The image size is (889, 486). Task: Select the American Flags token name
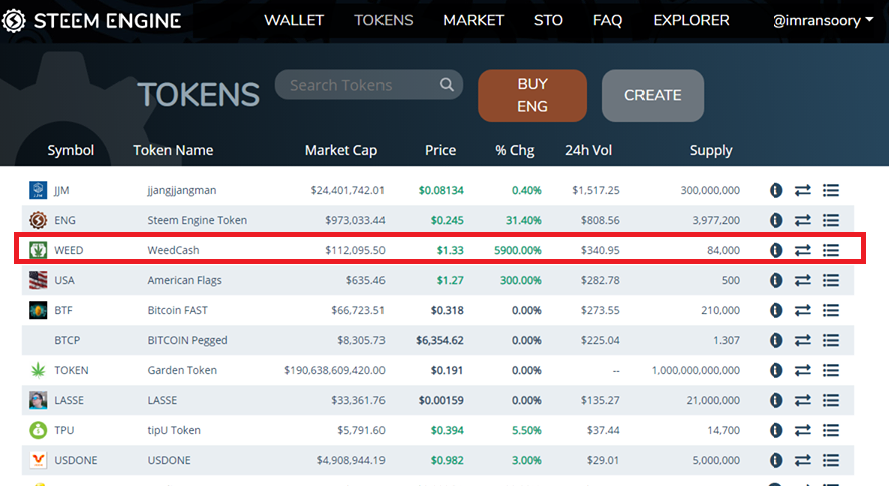point(185,280)
